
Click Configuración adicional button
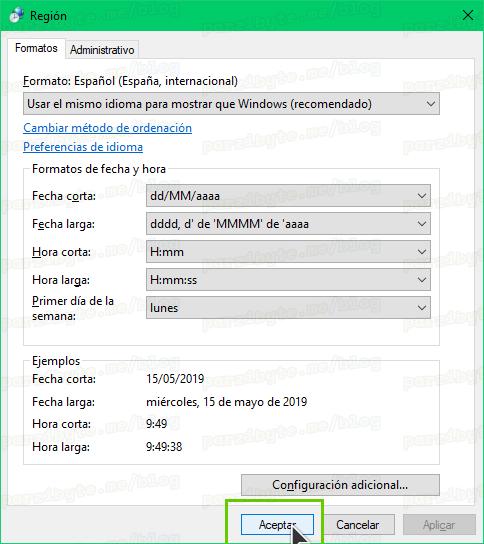[340, 485]
